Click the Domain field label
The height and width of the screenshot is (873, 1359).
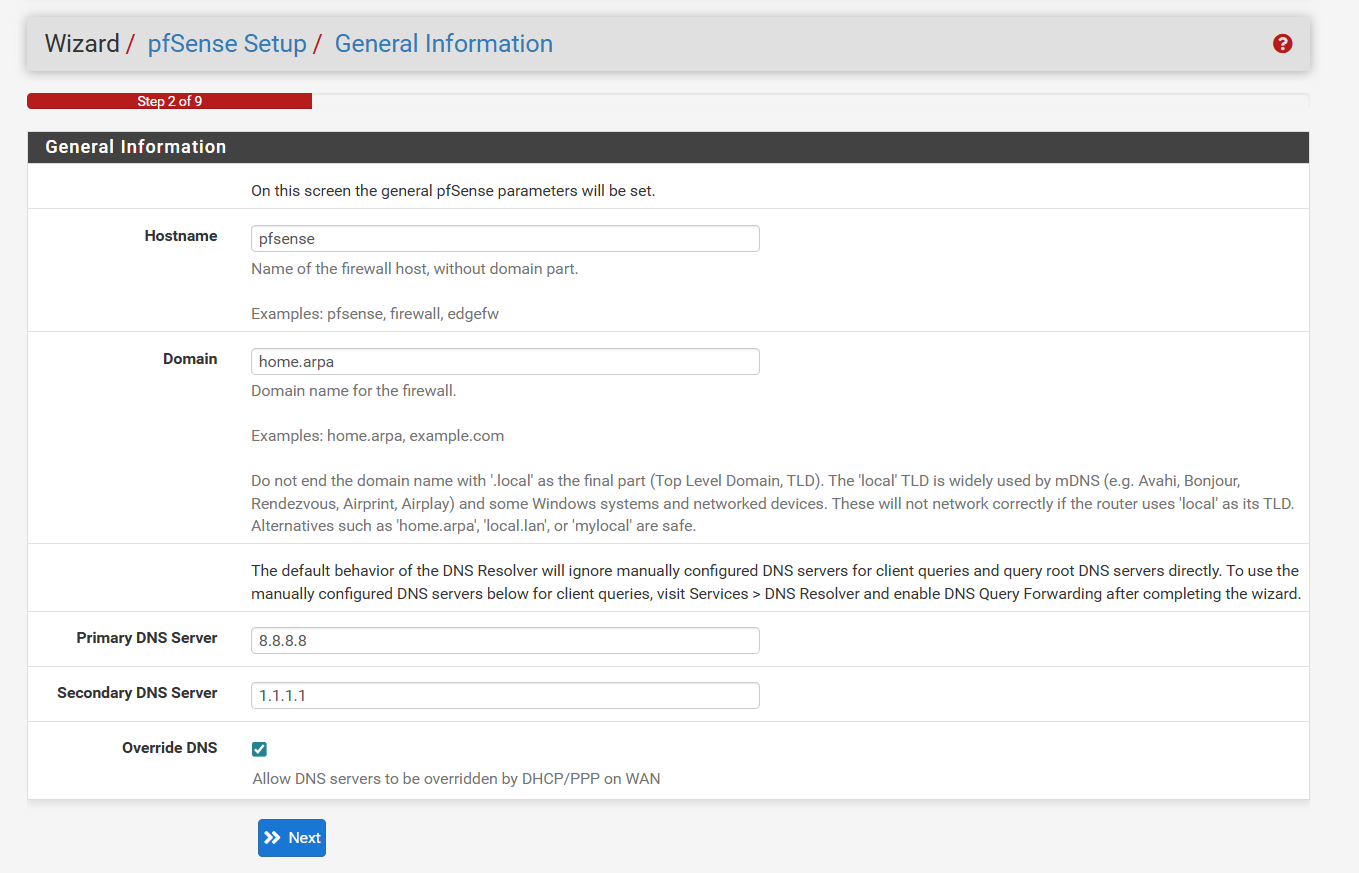(x=190, y=359)
